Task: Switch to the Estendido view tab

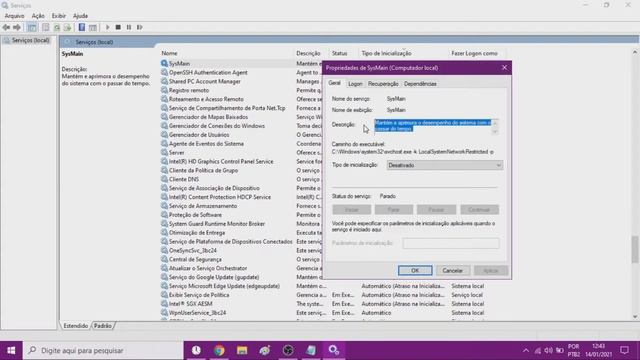Action: point(76,326)
